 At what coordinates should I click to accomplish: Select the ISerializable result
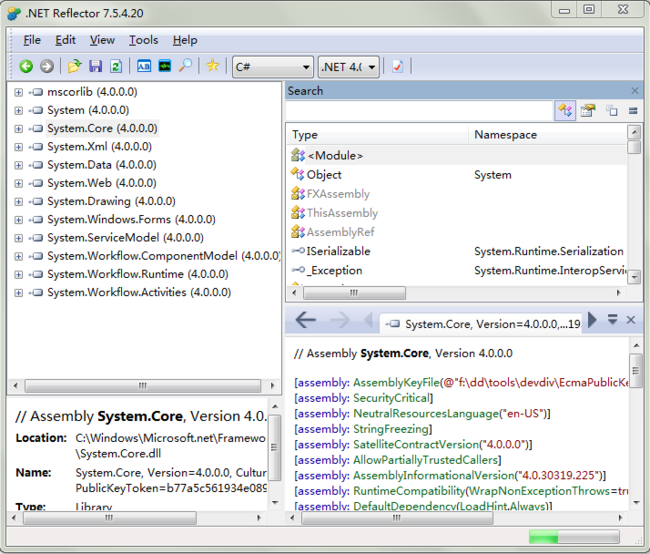pyautogui.click(x=339, y=251)
